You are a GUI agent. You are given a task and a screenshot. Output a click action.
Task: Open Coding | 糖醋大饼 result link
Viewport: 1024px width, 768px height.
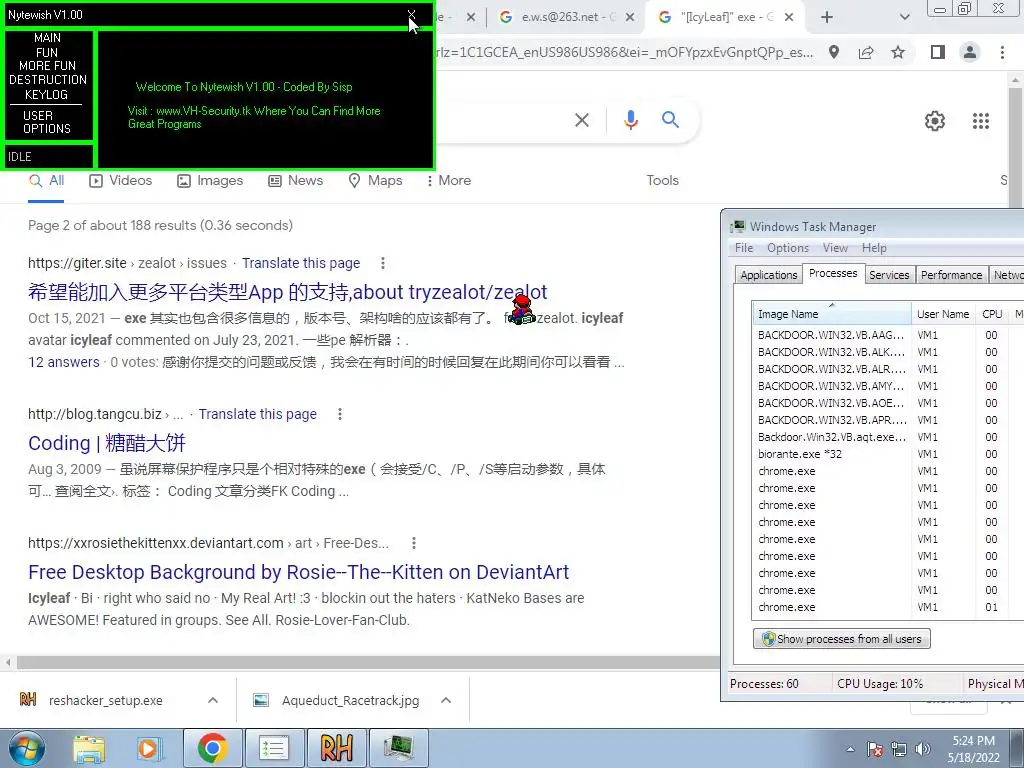[107, 443]
